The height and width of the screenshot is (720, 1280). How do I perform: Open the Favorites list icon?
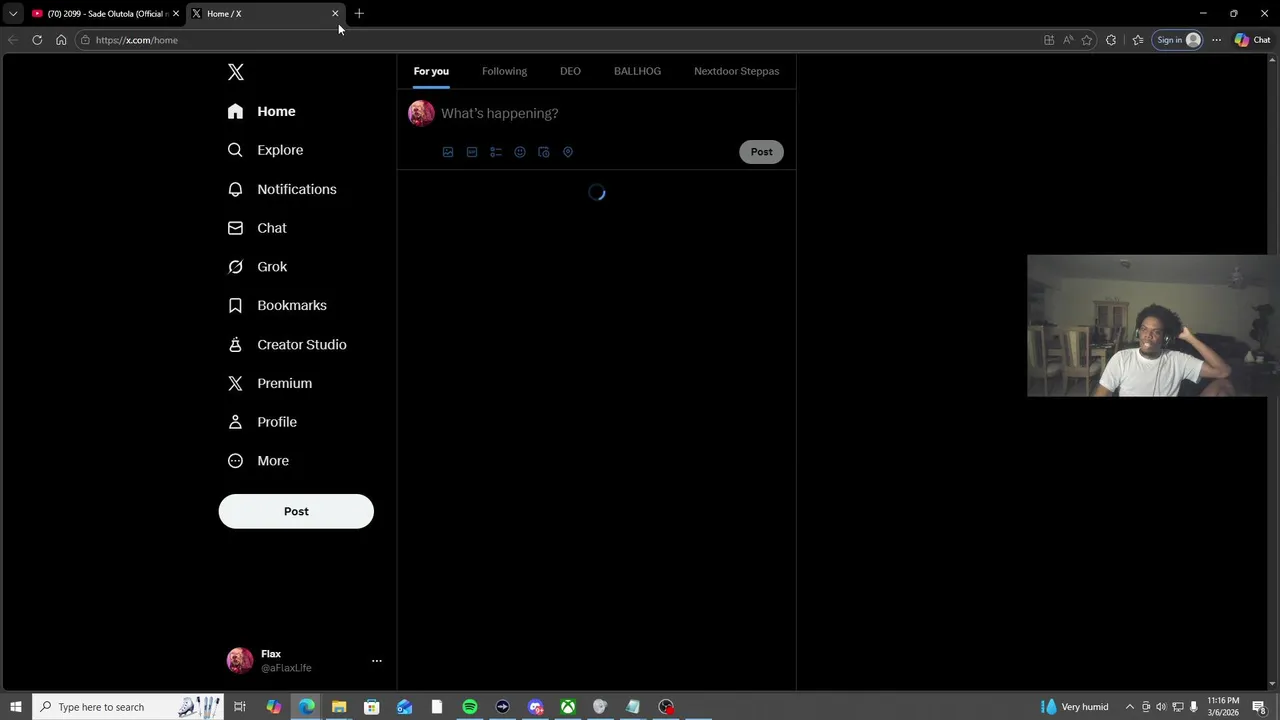pyautogui.click(x=1138, y=40)
